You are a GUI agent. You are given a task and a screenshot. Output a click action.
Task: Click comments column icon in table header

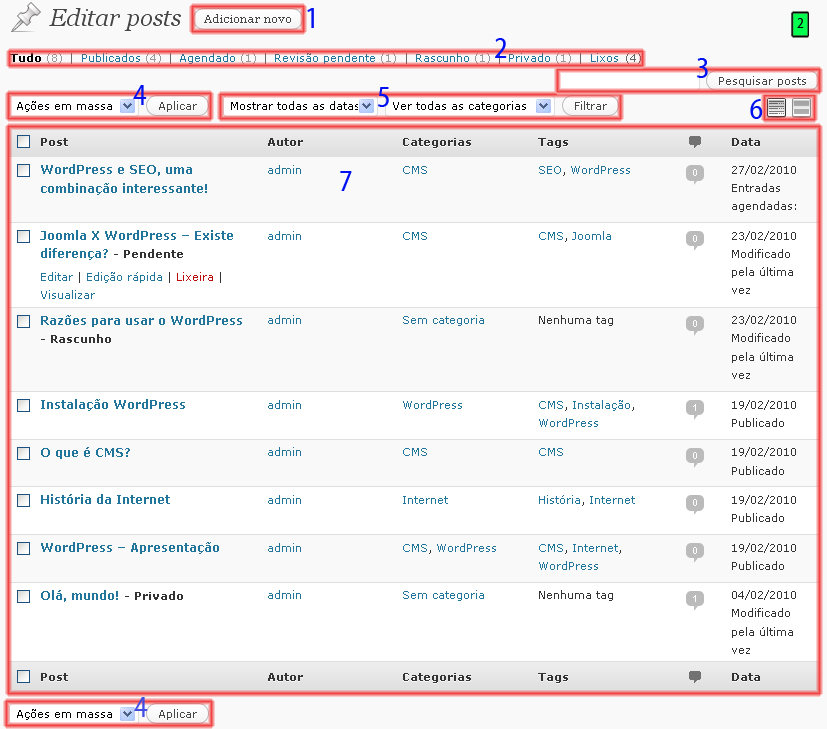[695, 141]
